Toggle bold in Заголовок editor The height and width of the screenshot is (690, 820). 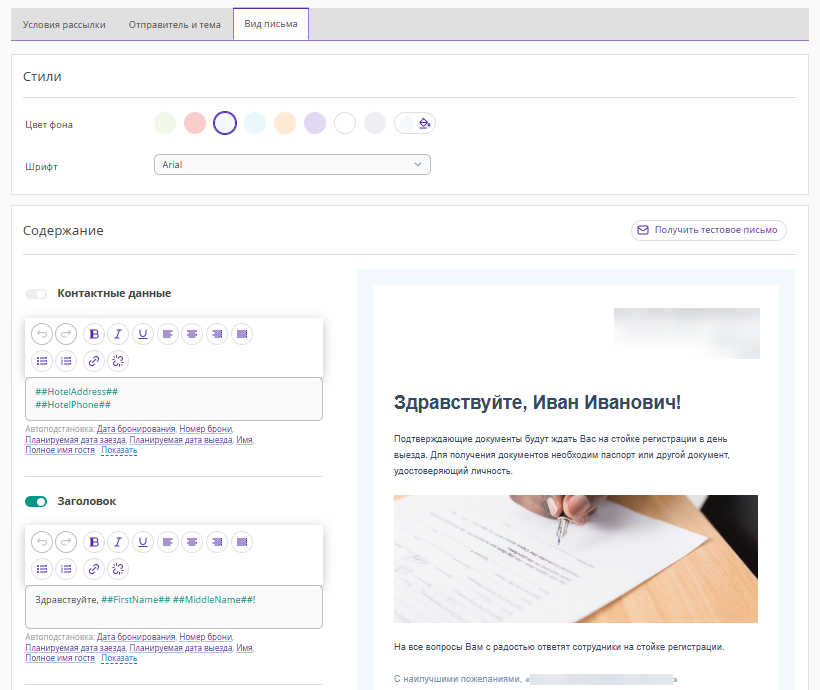tap(94, 542)
